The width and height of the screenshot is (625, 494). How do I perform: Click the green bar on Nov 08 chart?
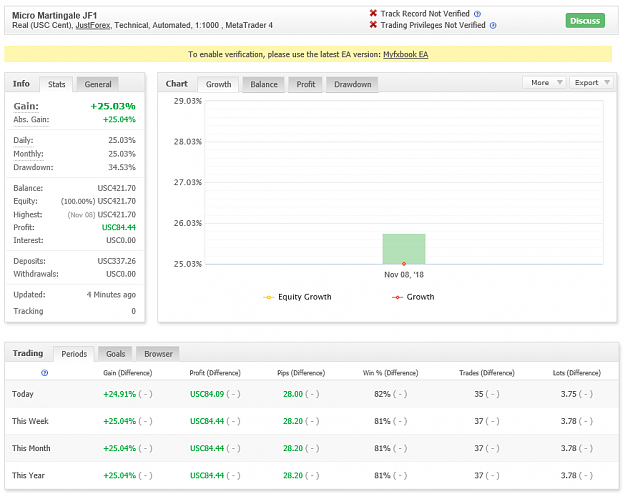pos(404,247)
